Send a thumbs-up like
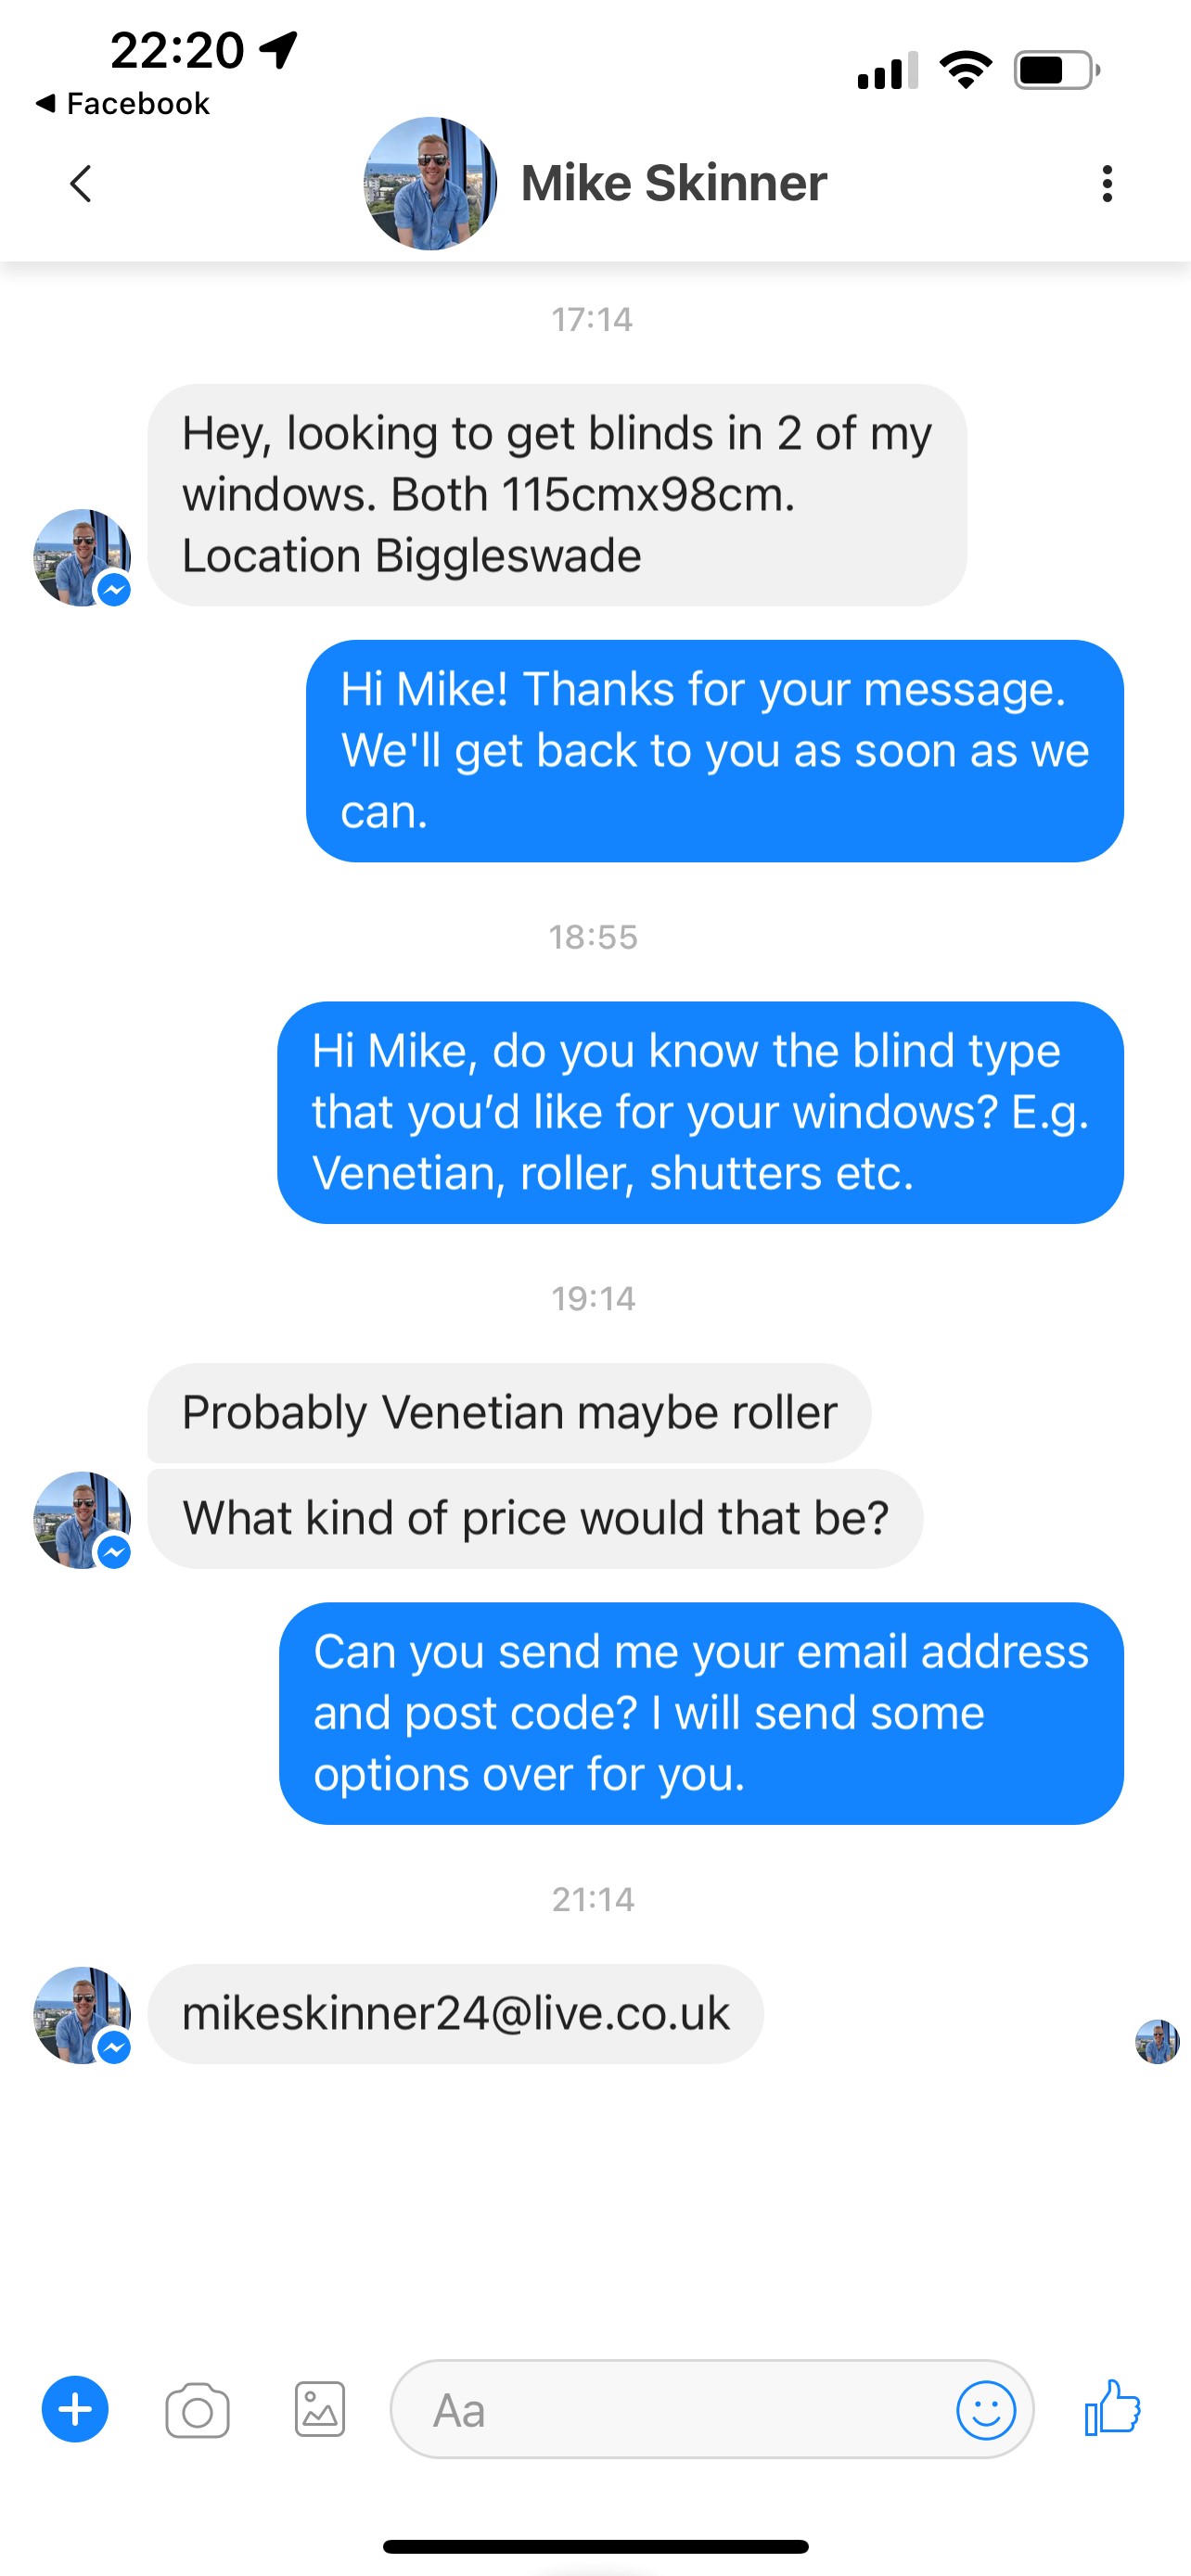 (x=1113, y=2407)
